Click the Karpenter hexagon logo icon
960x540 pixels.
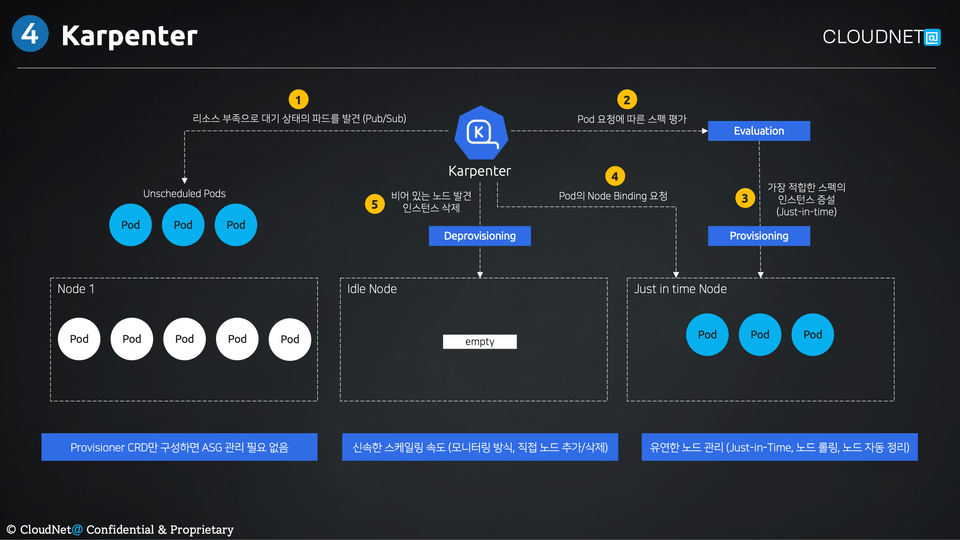pyautogui.click(x=481, y=133)
